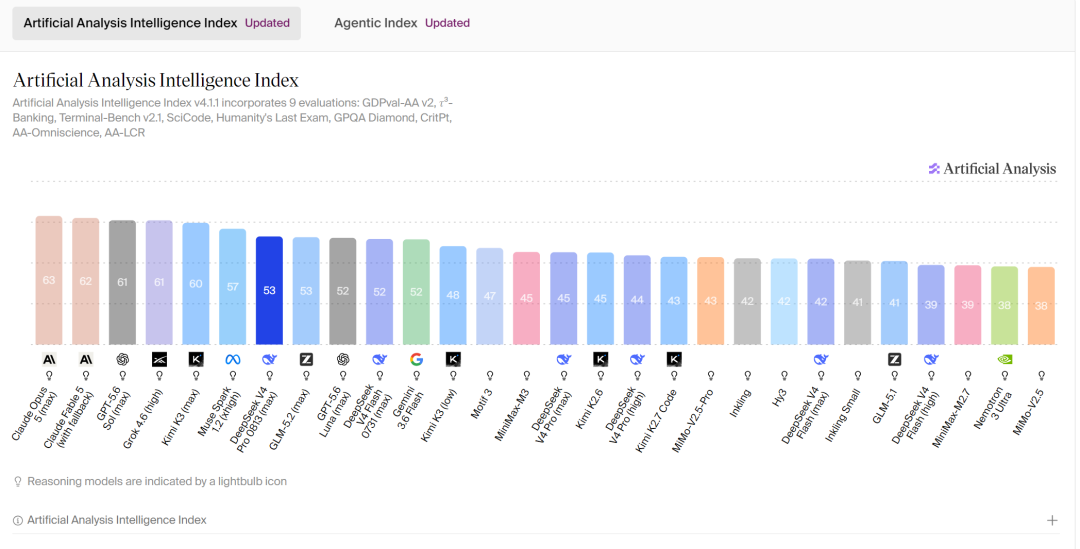Image resolution: width=1080 pixels, height=549 pixels.
Task: Click the DeepSeek logo under the V4 Flash 0731 bar
Action: 380,360
